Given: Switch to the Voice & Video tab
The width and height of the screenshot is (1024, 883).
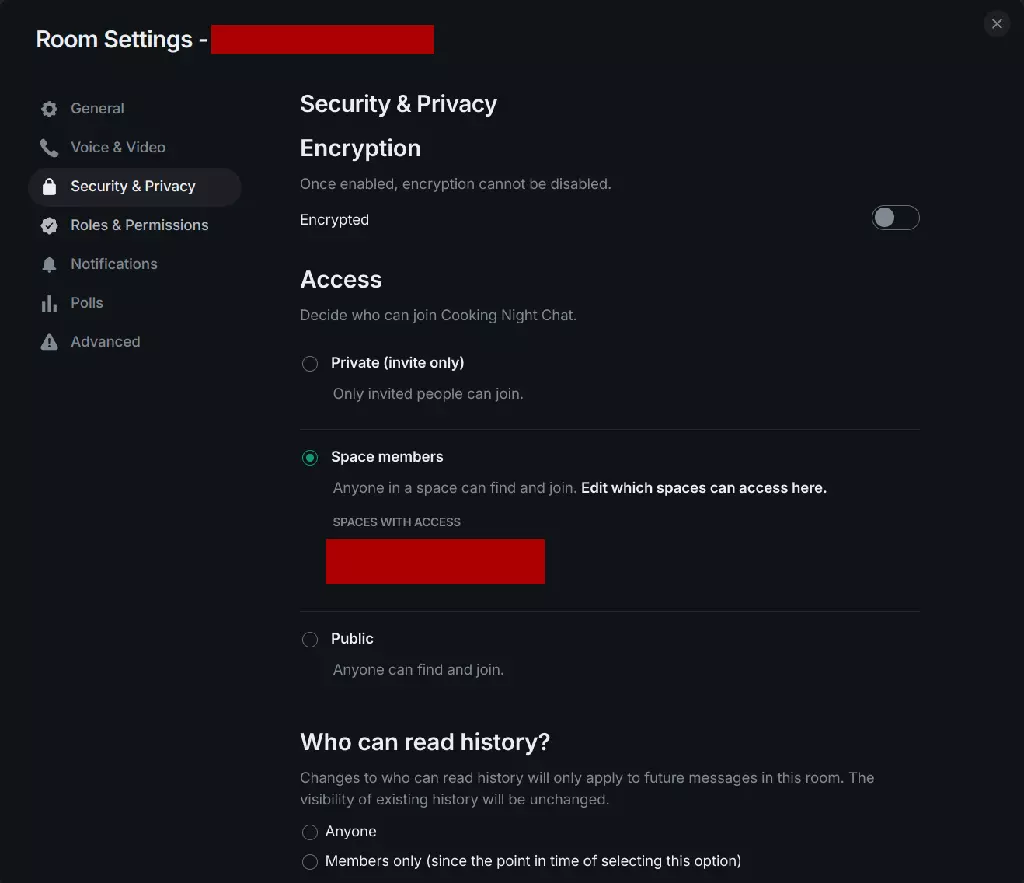Looking at the screenshot, I should point(118,148).
